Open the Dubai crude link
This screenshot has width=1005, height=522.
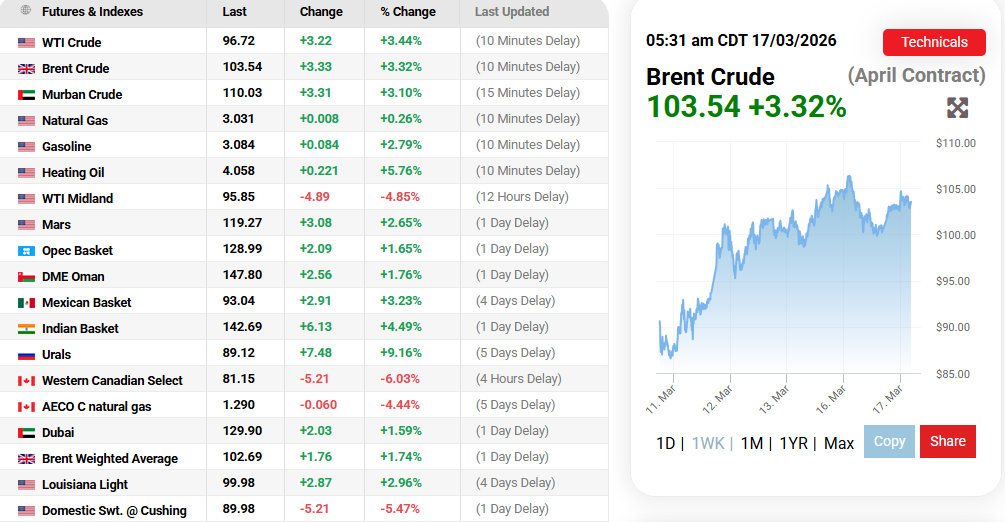(x=58, y=433)
